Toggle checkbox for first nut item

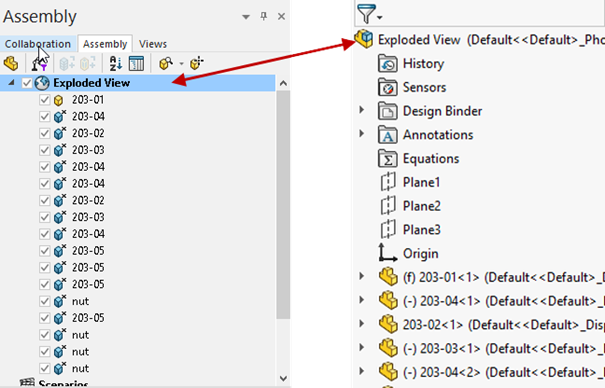click(44, 301)
